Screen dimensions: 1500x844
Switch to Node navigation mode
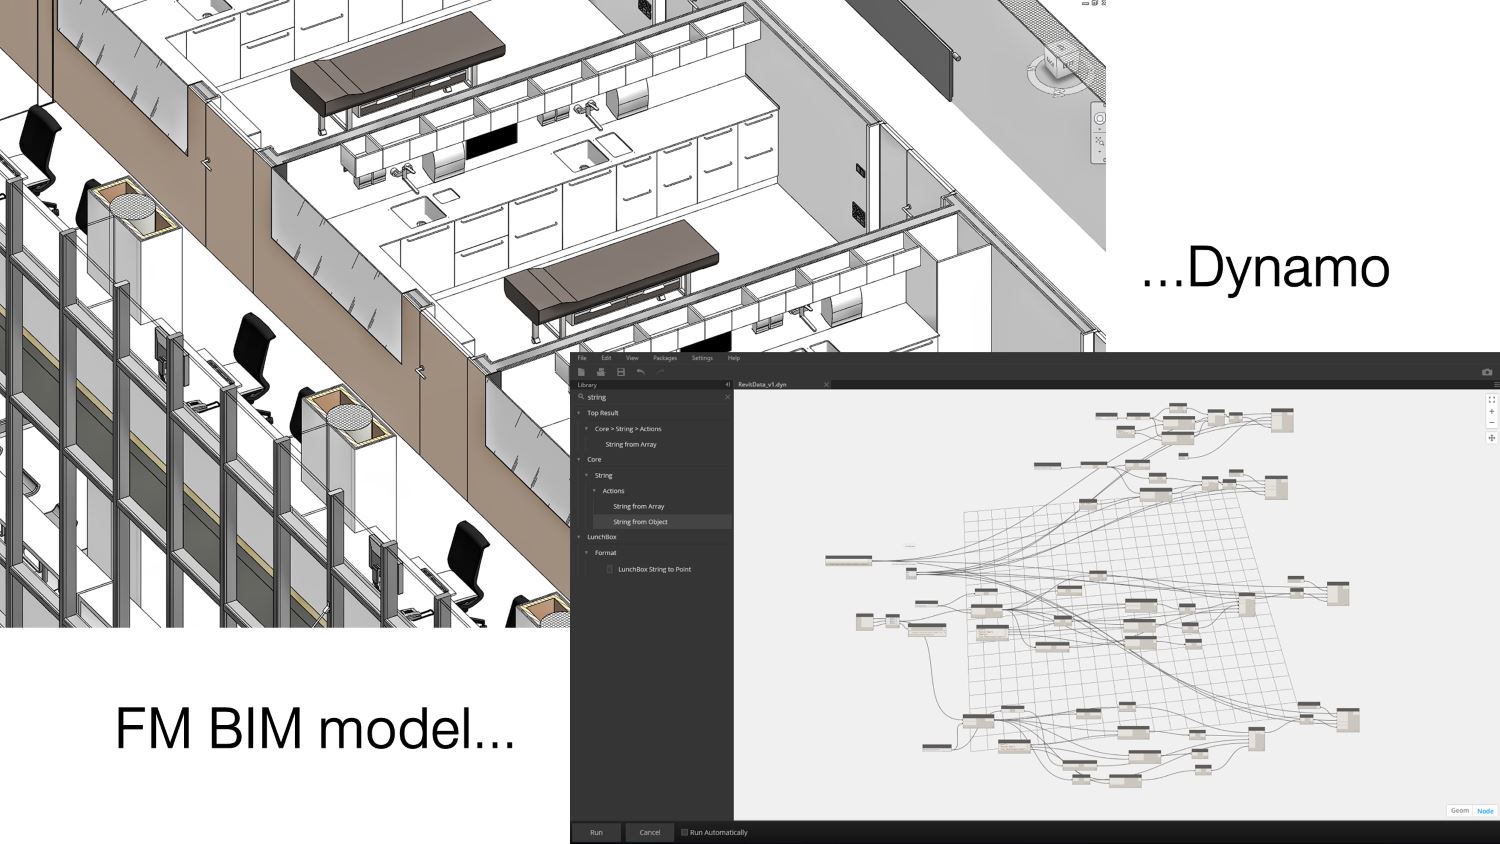(x=1485, y=811)
